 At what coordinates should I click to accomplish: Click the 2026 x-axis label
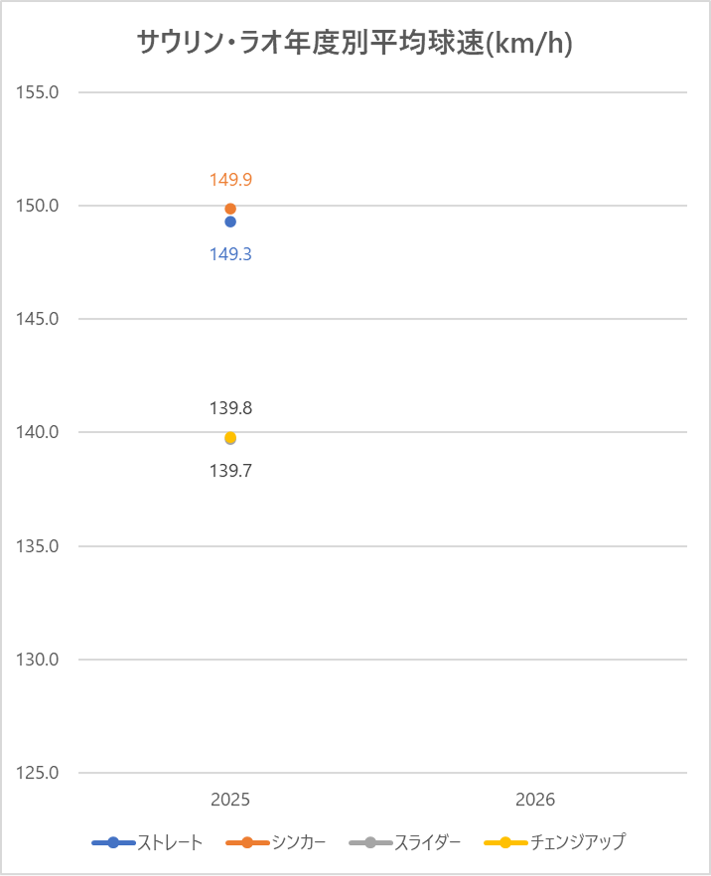(535, 800)
